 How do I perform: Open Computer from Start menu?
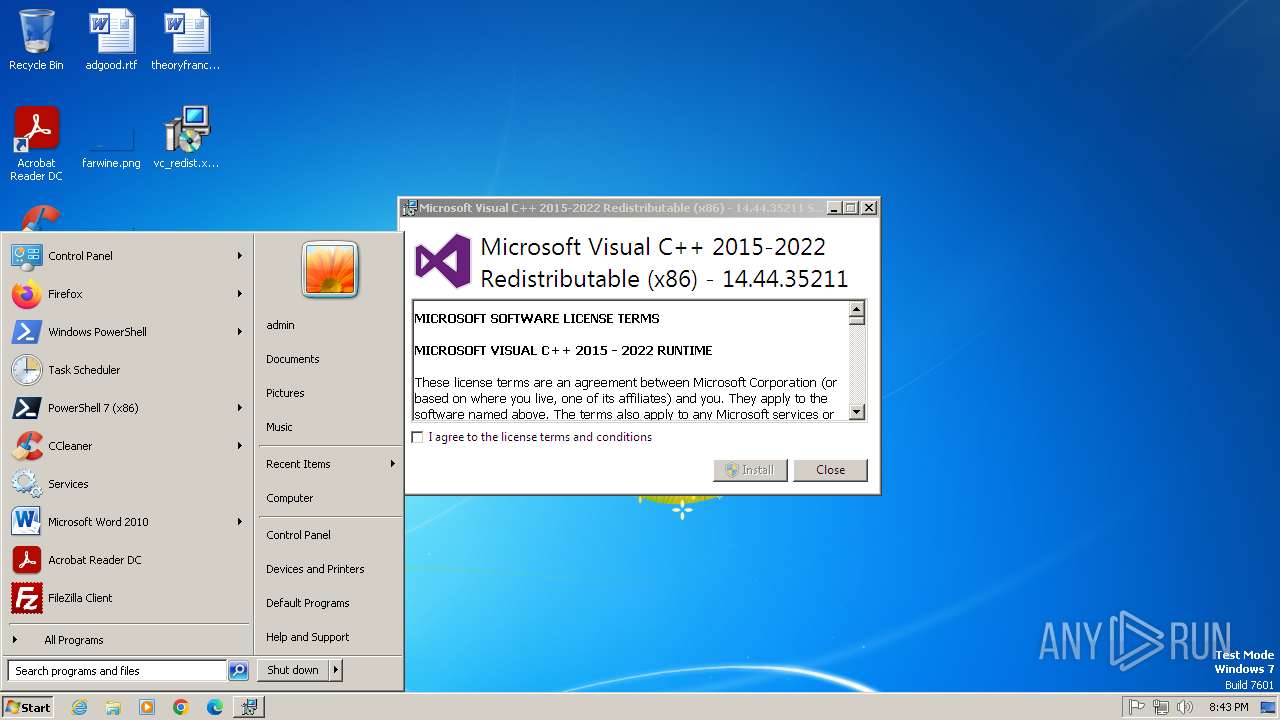[330, 498]
